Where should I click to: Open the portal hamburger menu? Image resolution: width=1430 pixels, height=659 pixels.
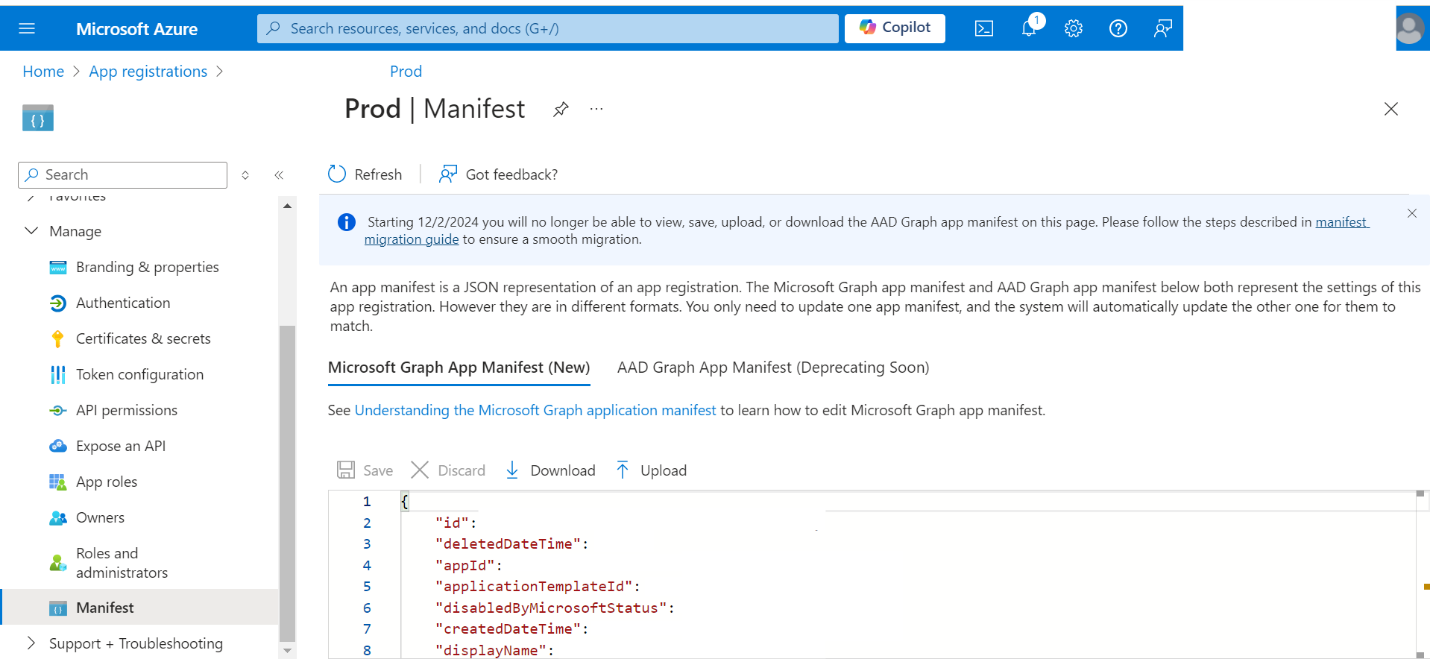(27, 28)
